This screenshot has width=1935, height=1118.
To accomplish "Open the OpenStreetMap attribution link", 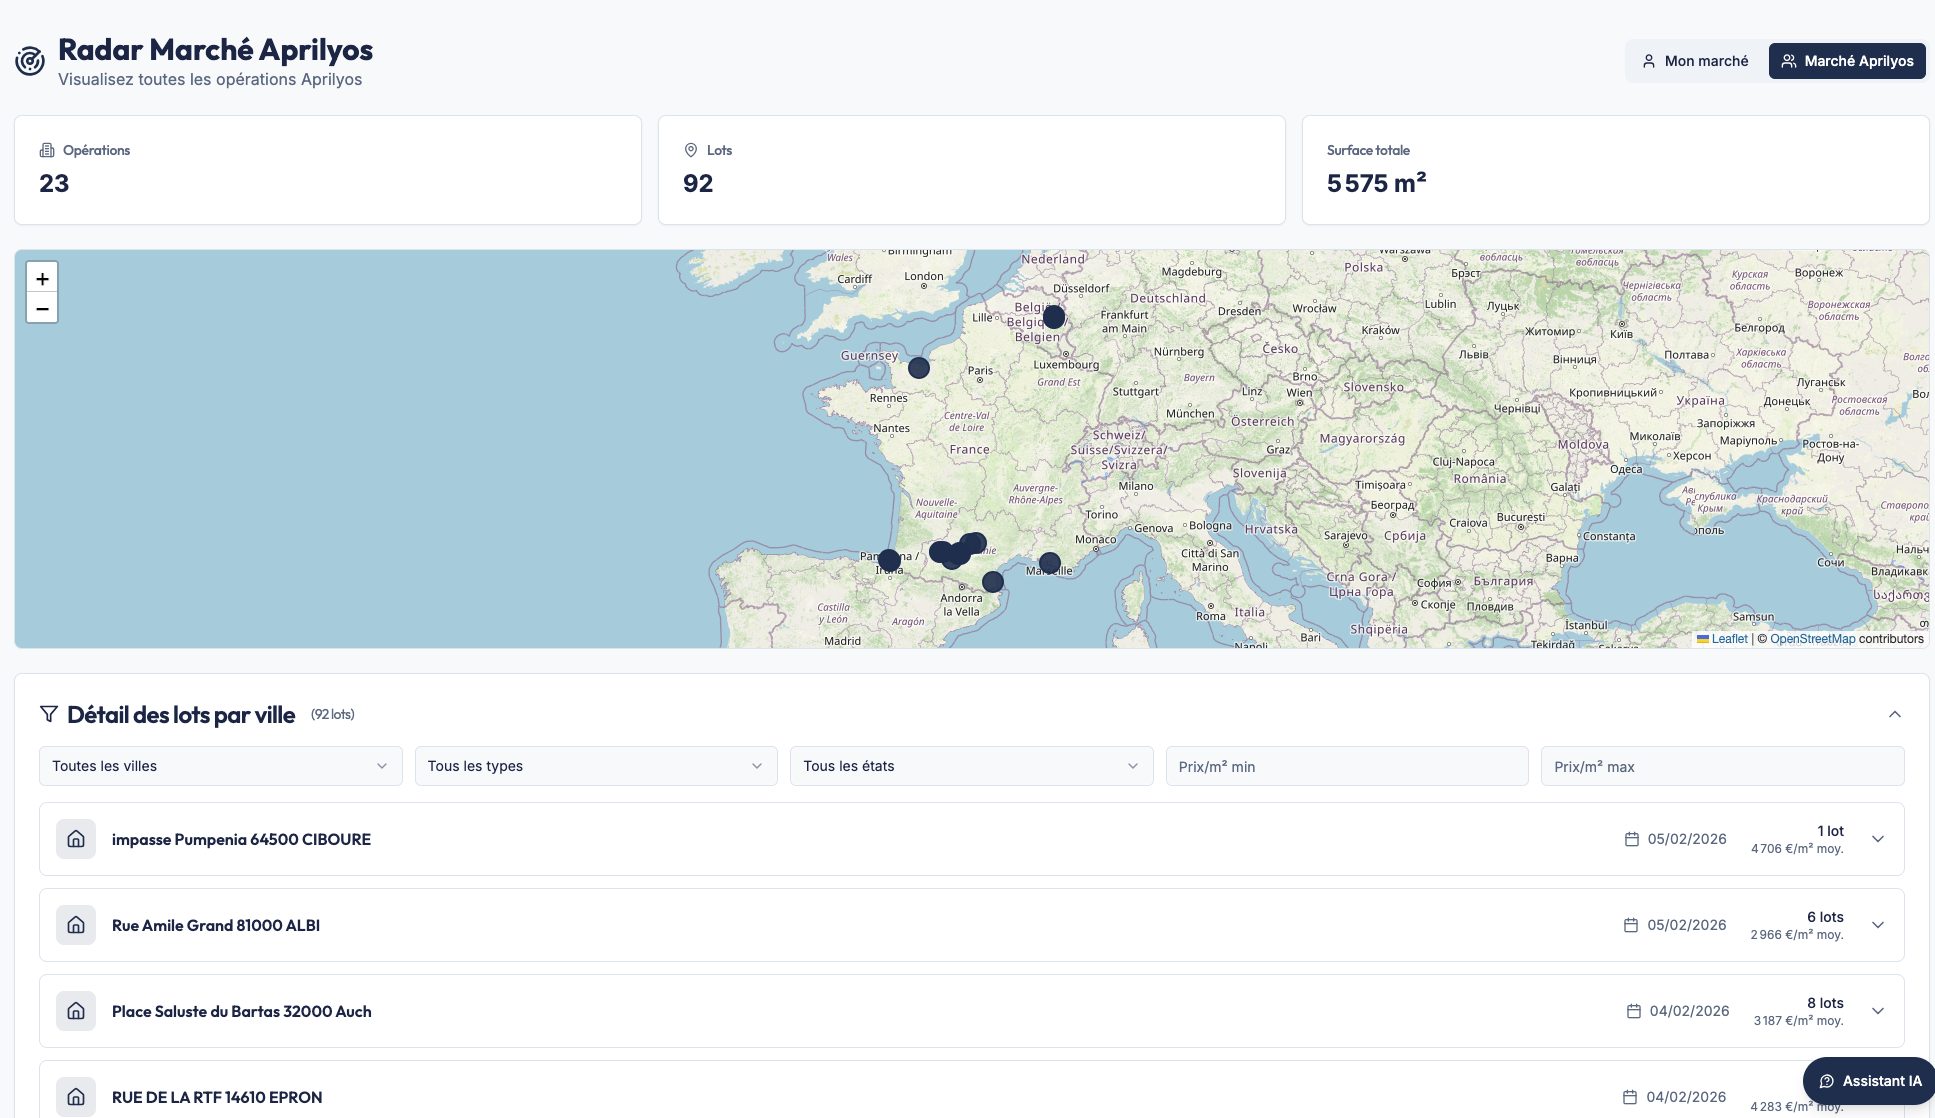I will coord(1812,639).
